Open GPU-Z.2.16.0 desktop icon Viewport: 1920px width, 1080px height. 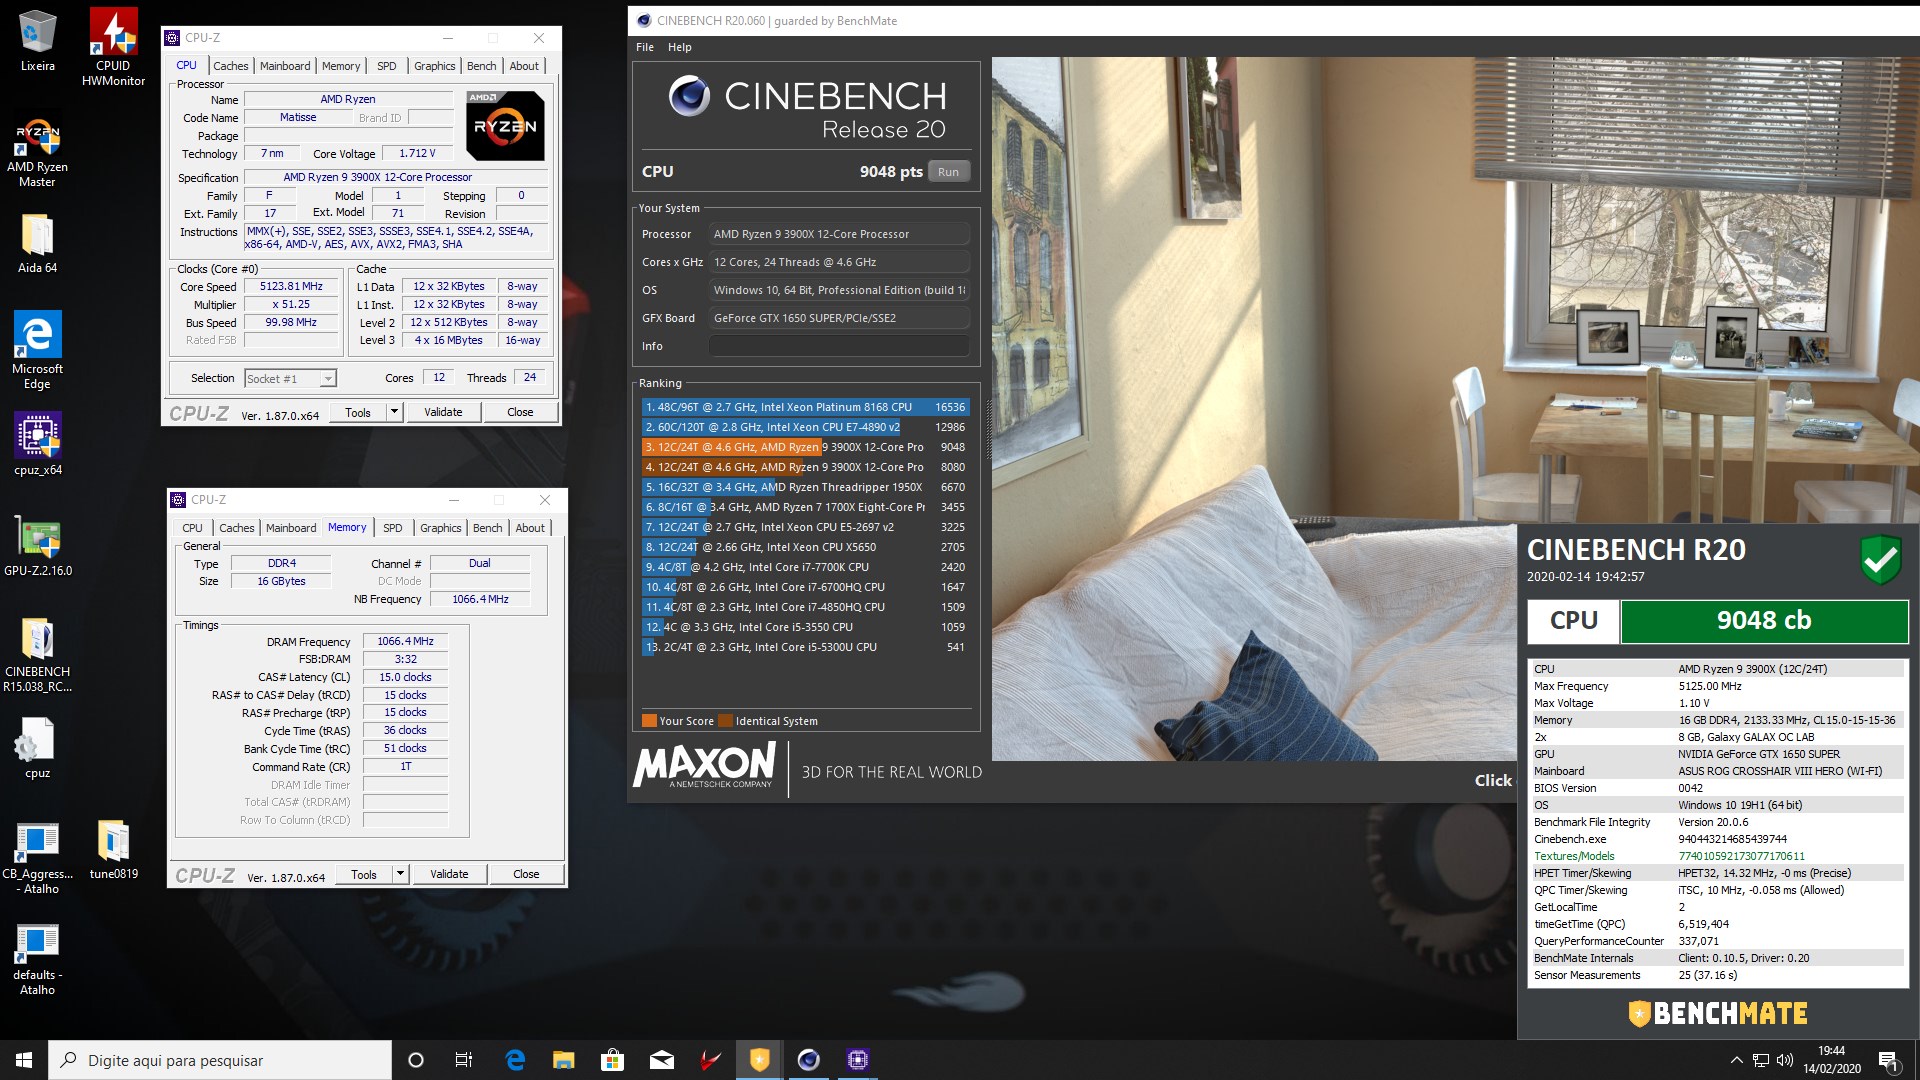(x=37, y=546)
